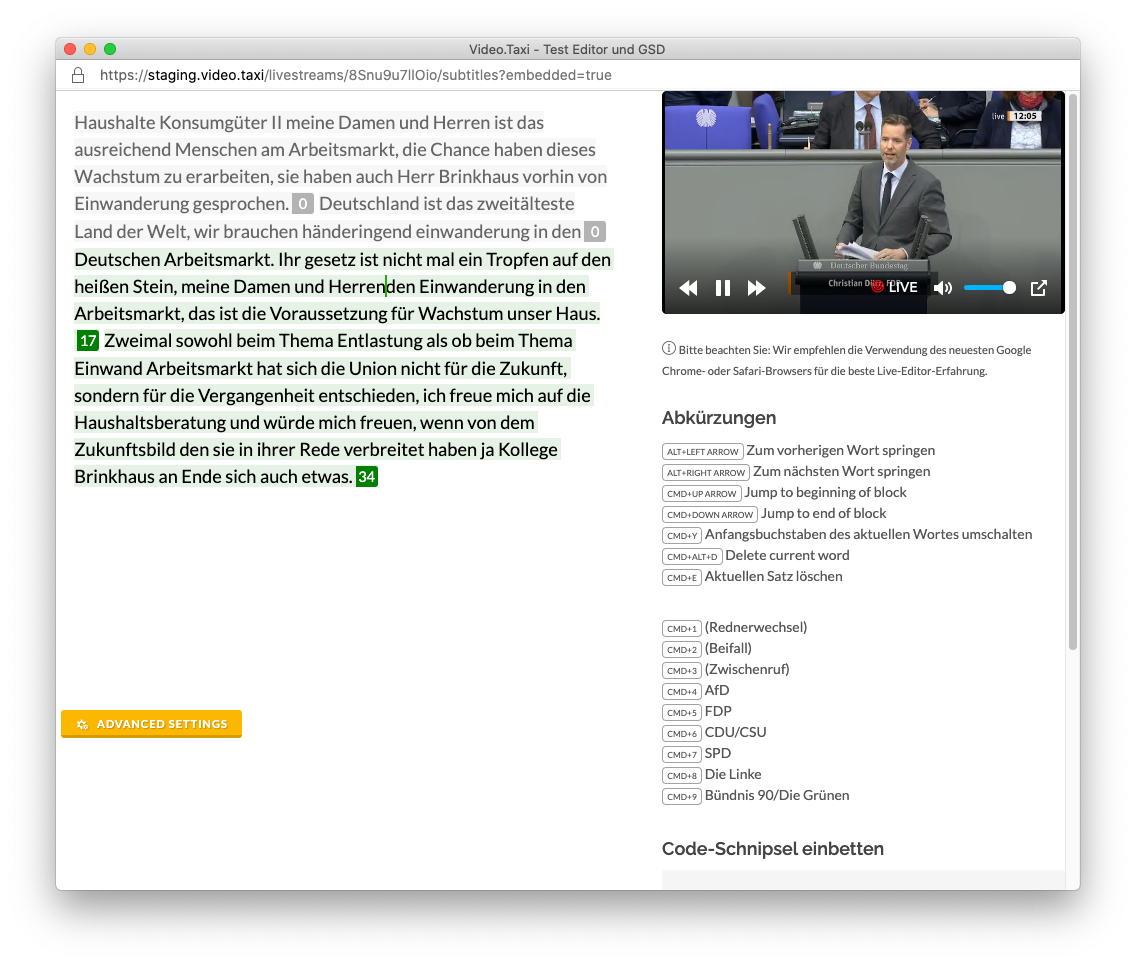The image size is (1136, 964).
Task: Click the (Zwischenruf) shortcut entry
Action: click(x=747, y=669)
